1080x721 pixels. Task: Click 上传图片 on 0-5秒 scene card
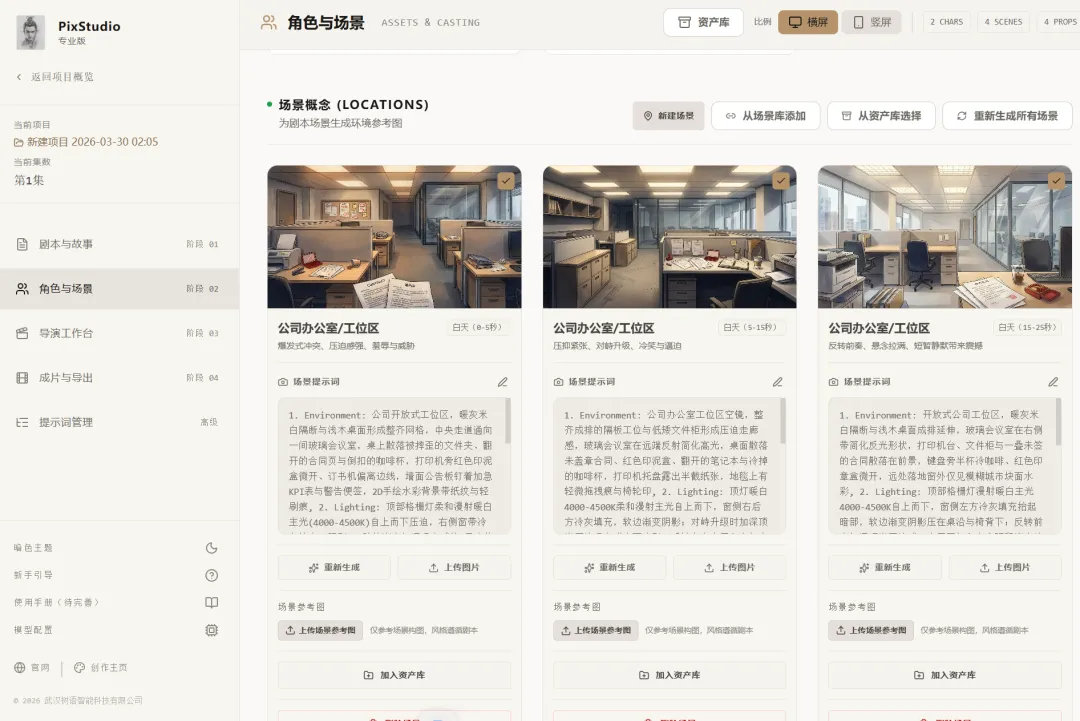pos(455,567)
